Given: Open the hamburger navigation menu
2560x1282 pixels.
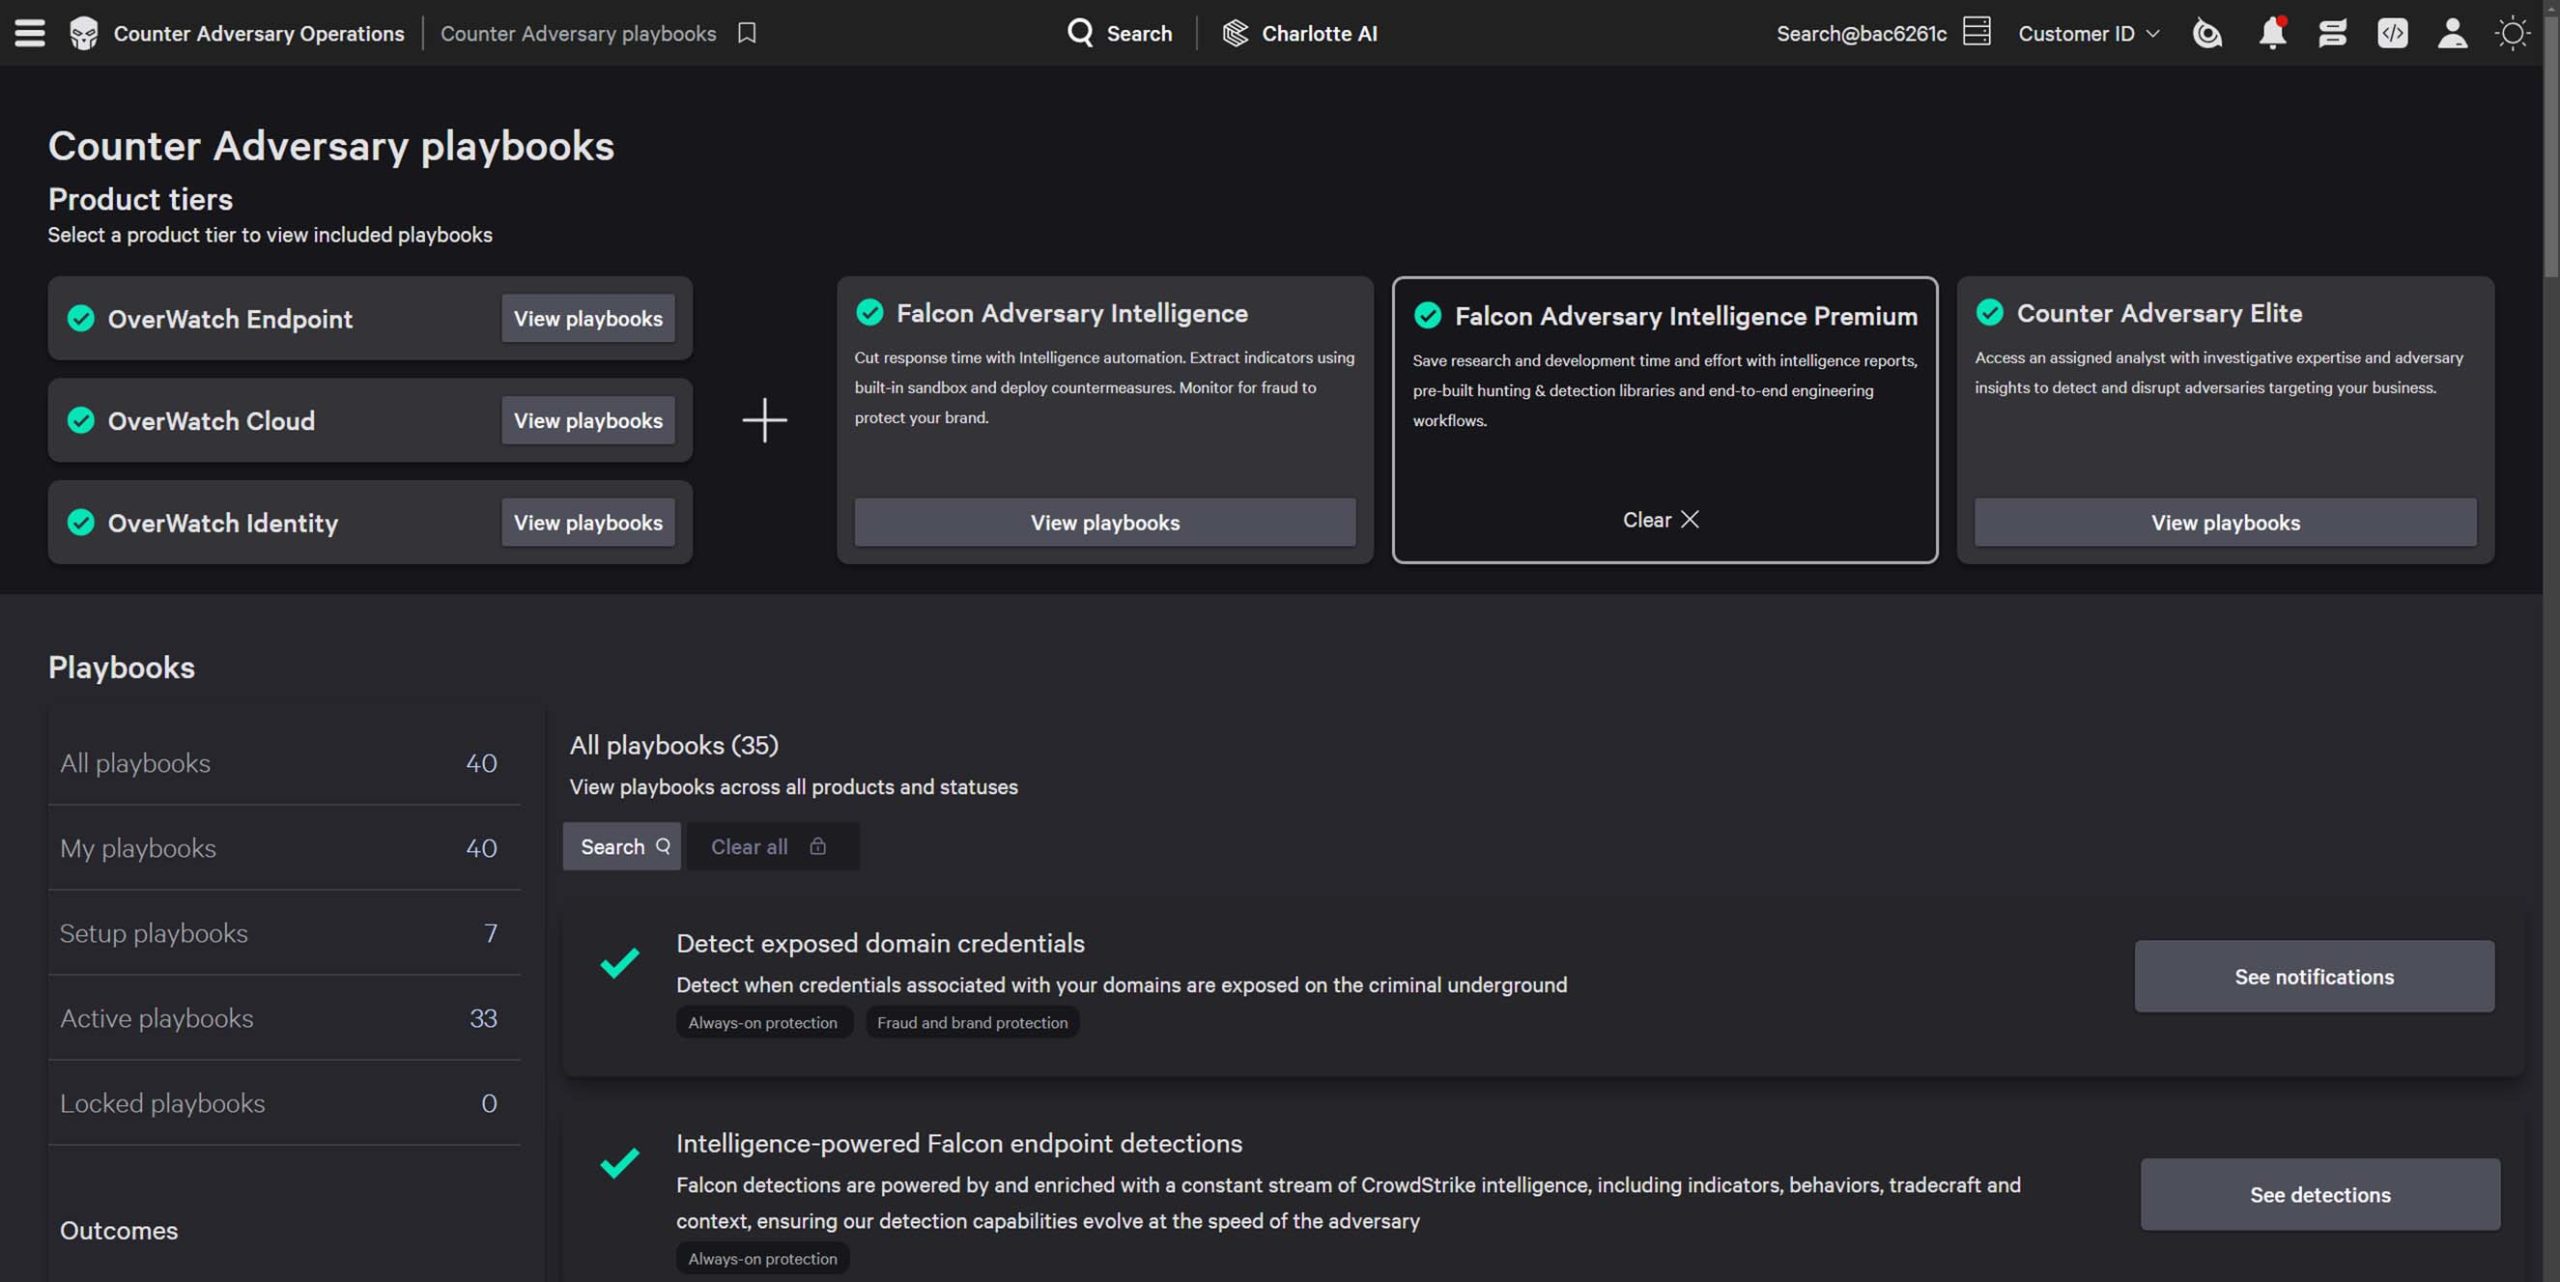Looking at the screenshot, I should (x=29, y=33).
